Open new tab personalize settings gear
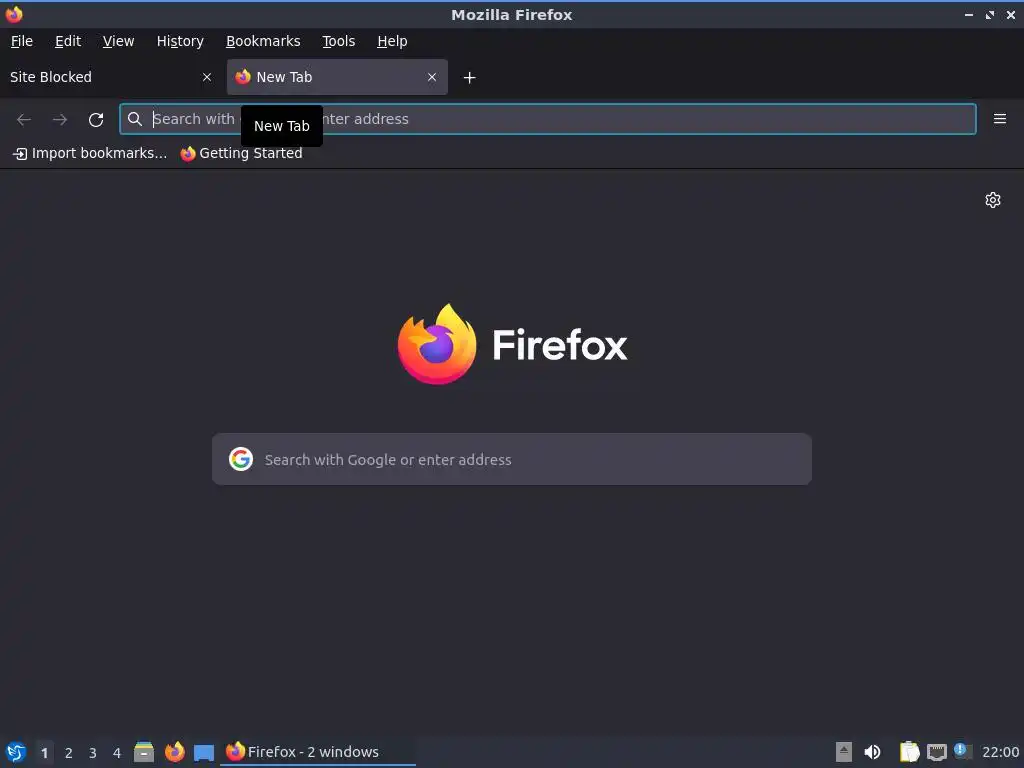This screenshot has height=768, width=1024. pos(993,200)
